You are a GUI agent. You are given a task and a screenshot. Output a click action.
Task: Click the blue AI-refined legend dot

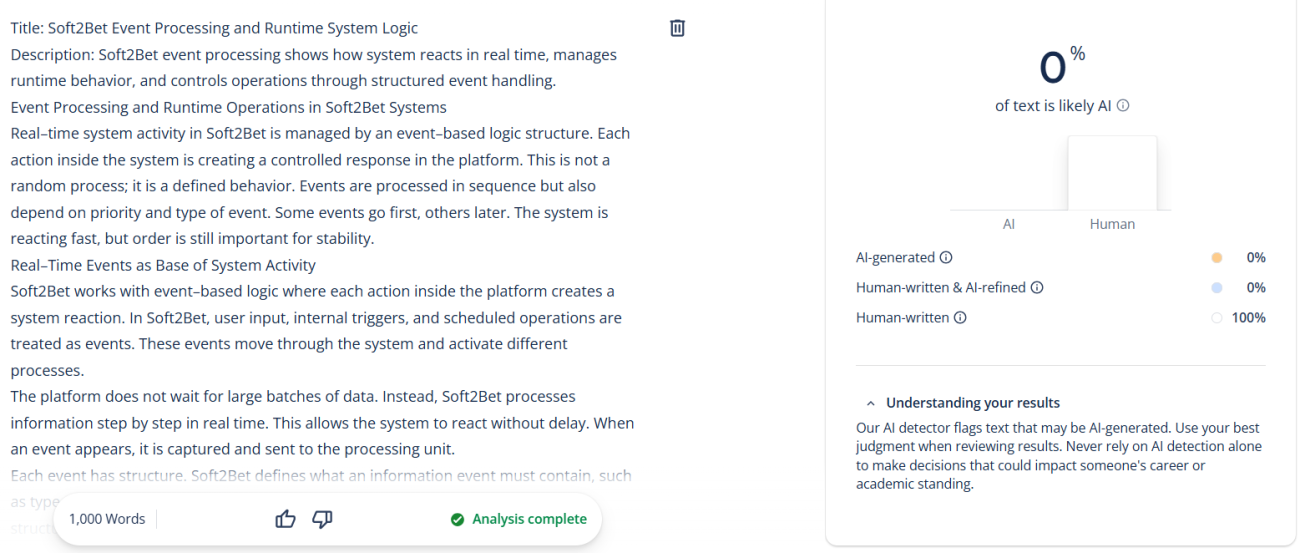pyautogui.click(x=1216, y=288)
